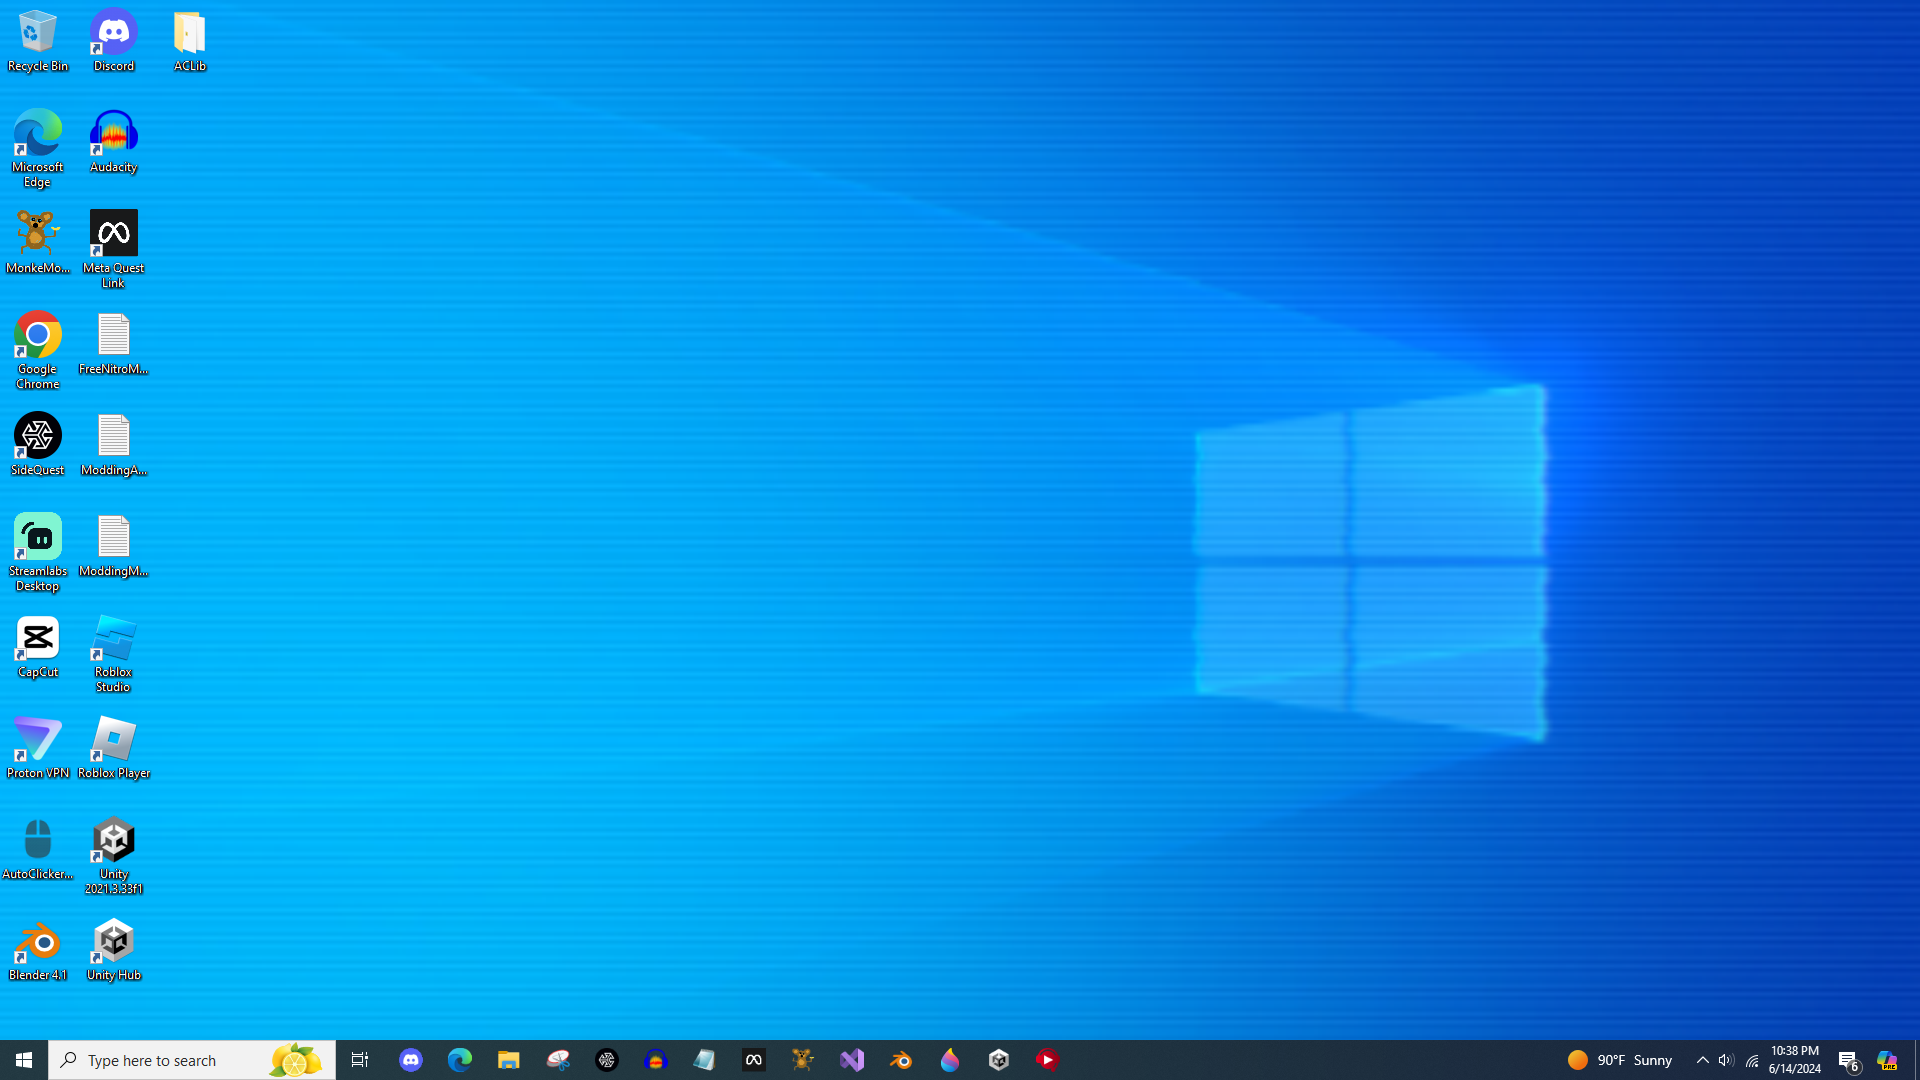Screen dimensions: 1920x1080
Task: Select the Proton VPN desktop shortcut
Action: (38, 748)
